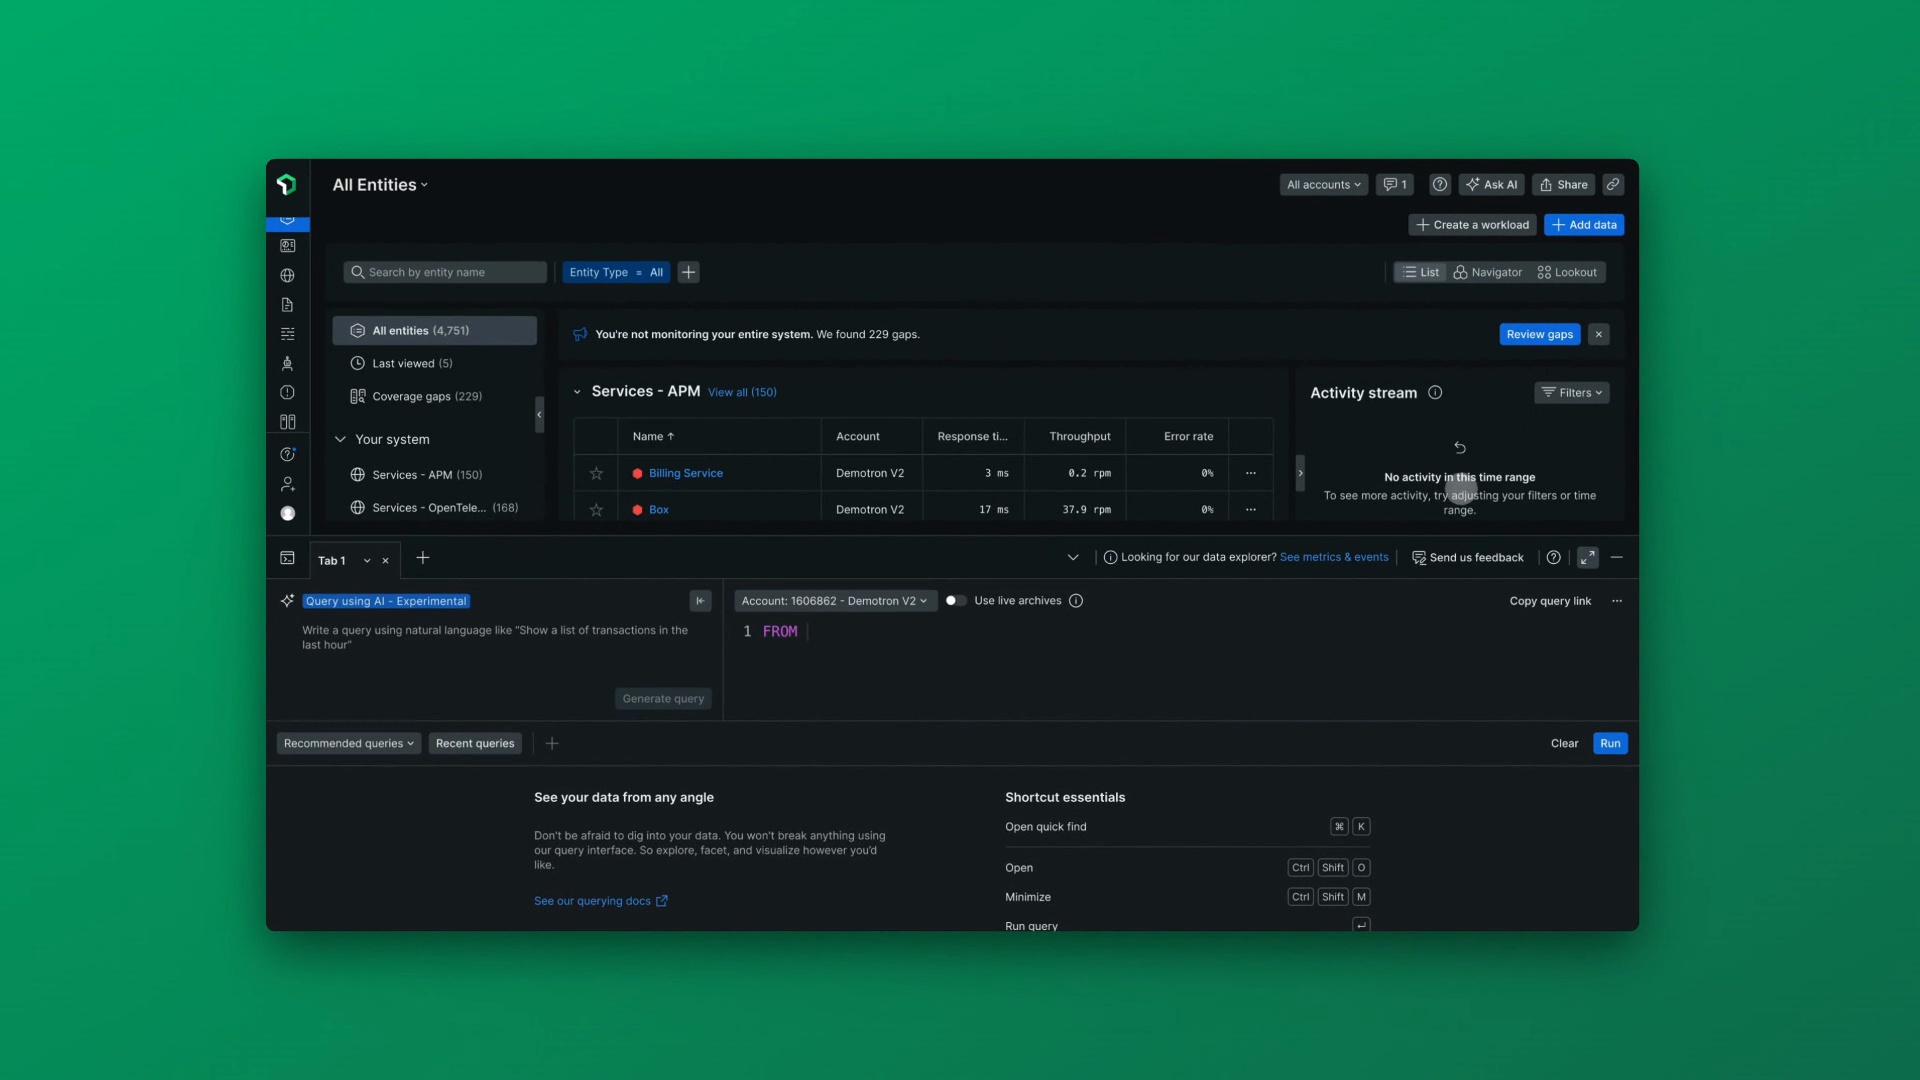
Task: Open View all (150) link
Action: point(742,392)
